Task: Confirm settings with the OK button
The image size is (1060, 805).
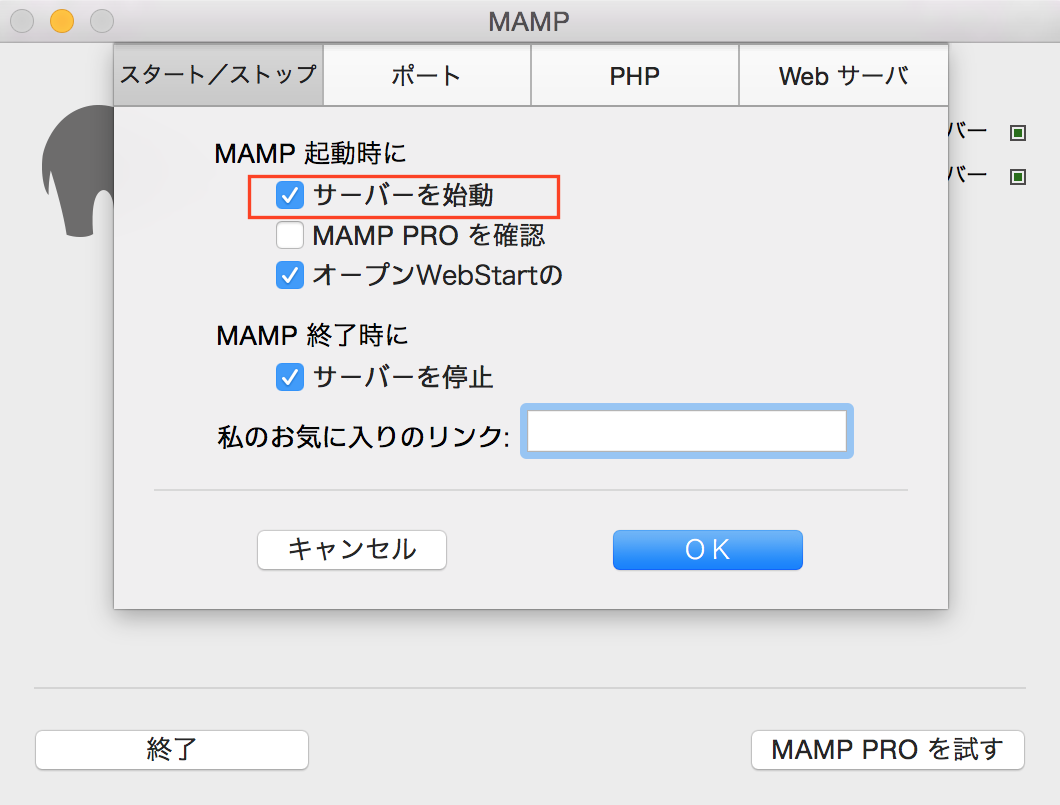Action: pos(707,549)
